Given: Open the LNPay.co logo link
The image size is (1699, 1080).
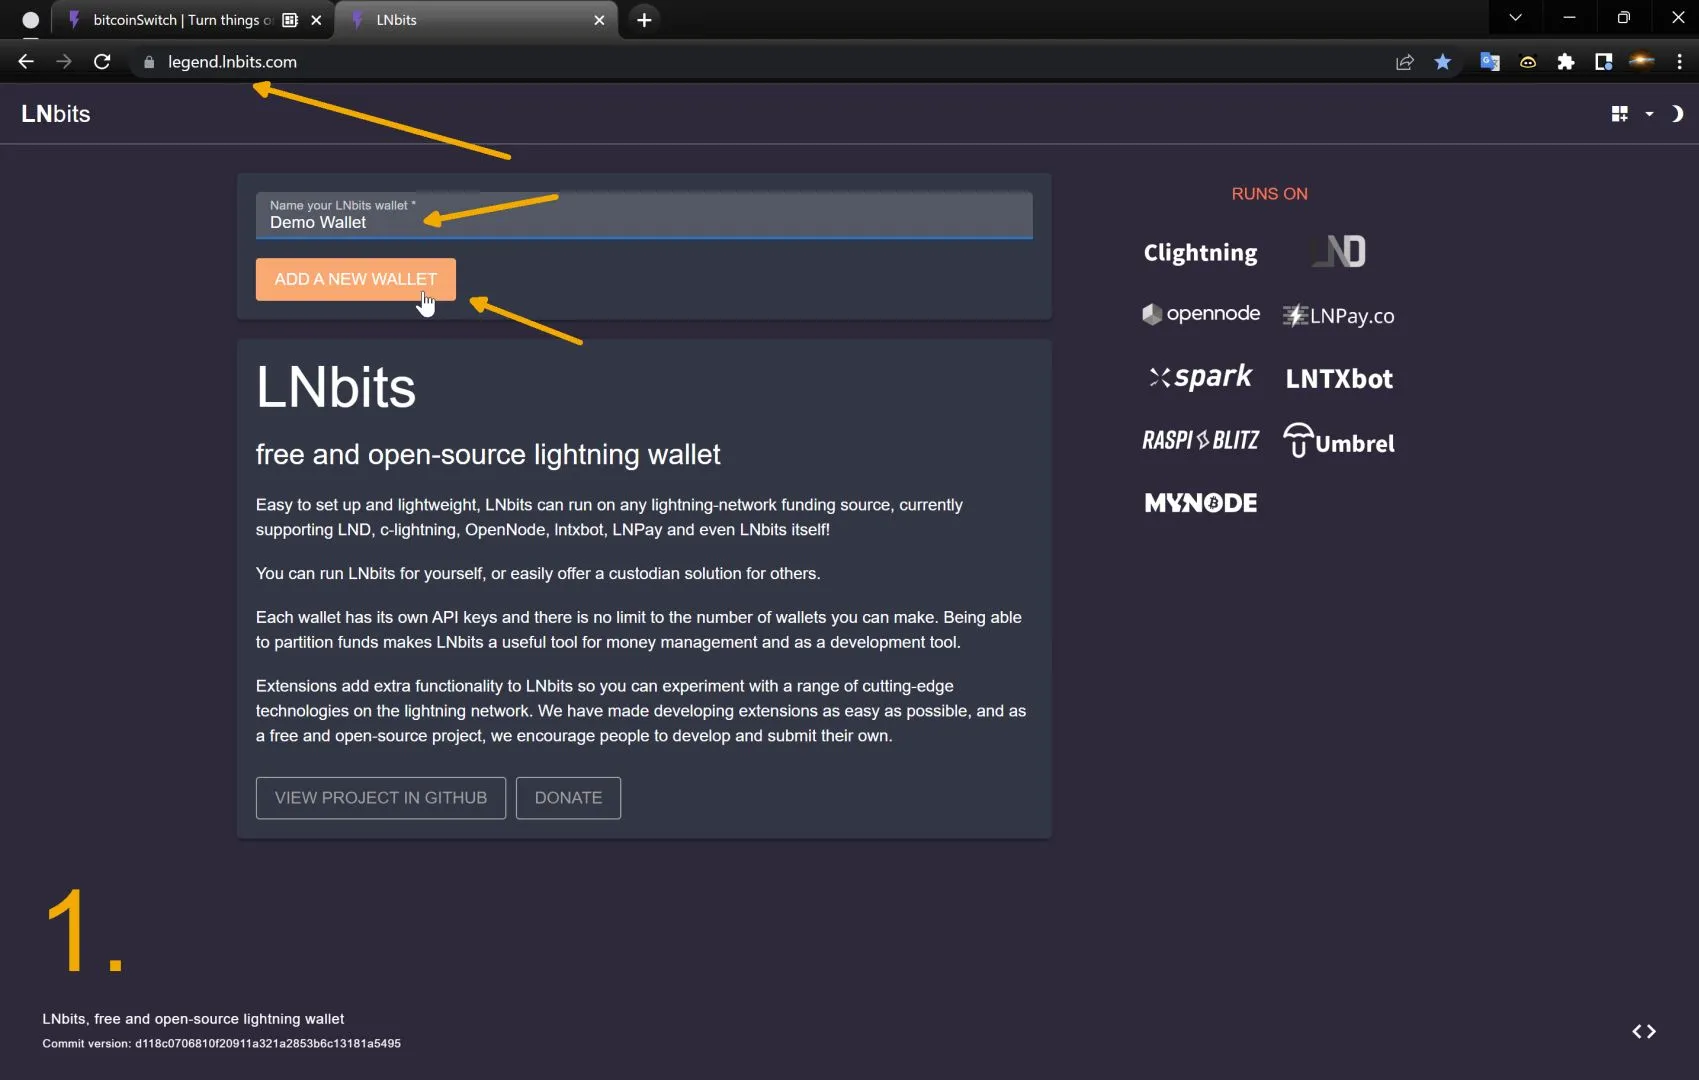Looking at the screenshot, I should [1338, 316].
